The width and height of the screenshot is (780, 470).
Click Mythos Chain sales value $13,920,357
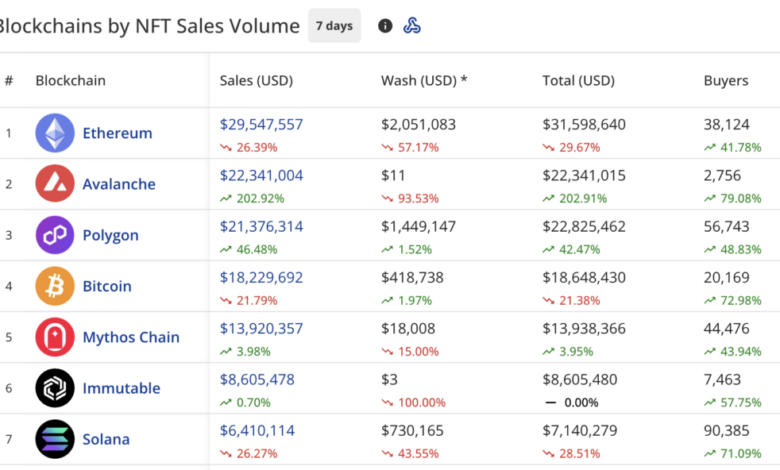[261, 329]
